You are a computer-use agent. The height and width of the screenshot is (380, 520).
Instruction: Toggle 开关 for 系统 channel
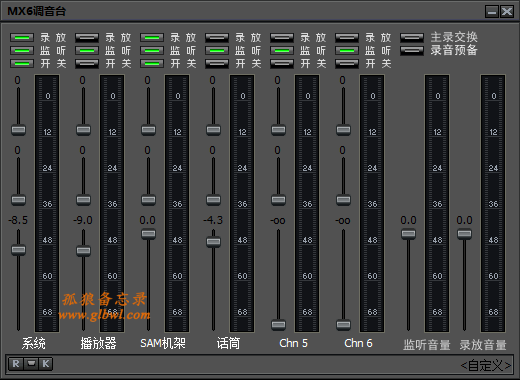22,63
